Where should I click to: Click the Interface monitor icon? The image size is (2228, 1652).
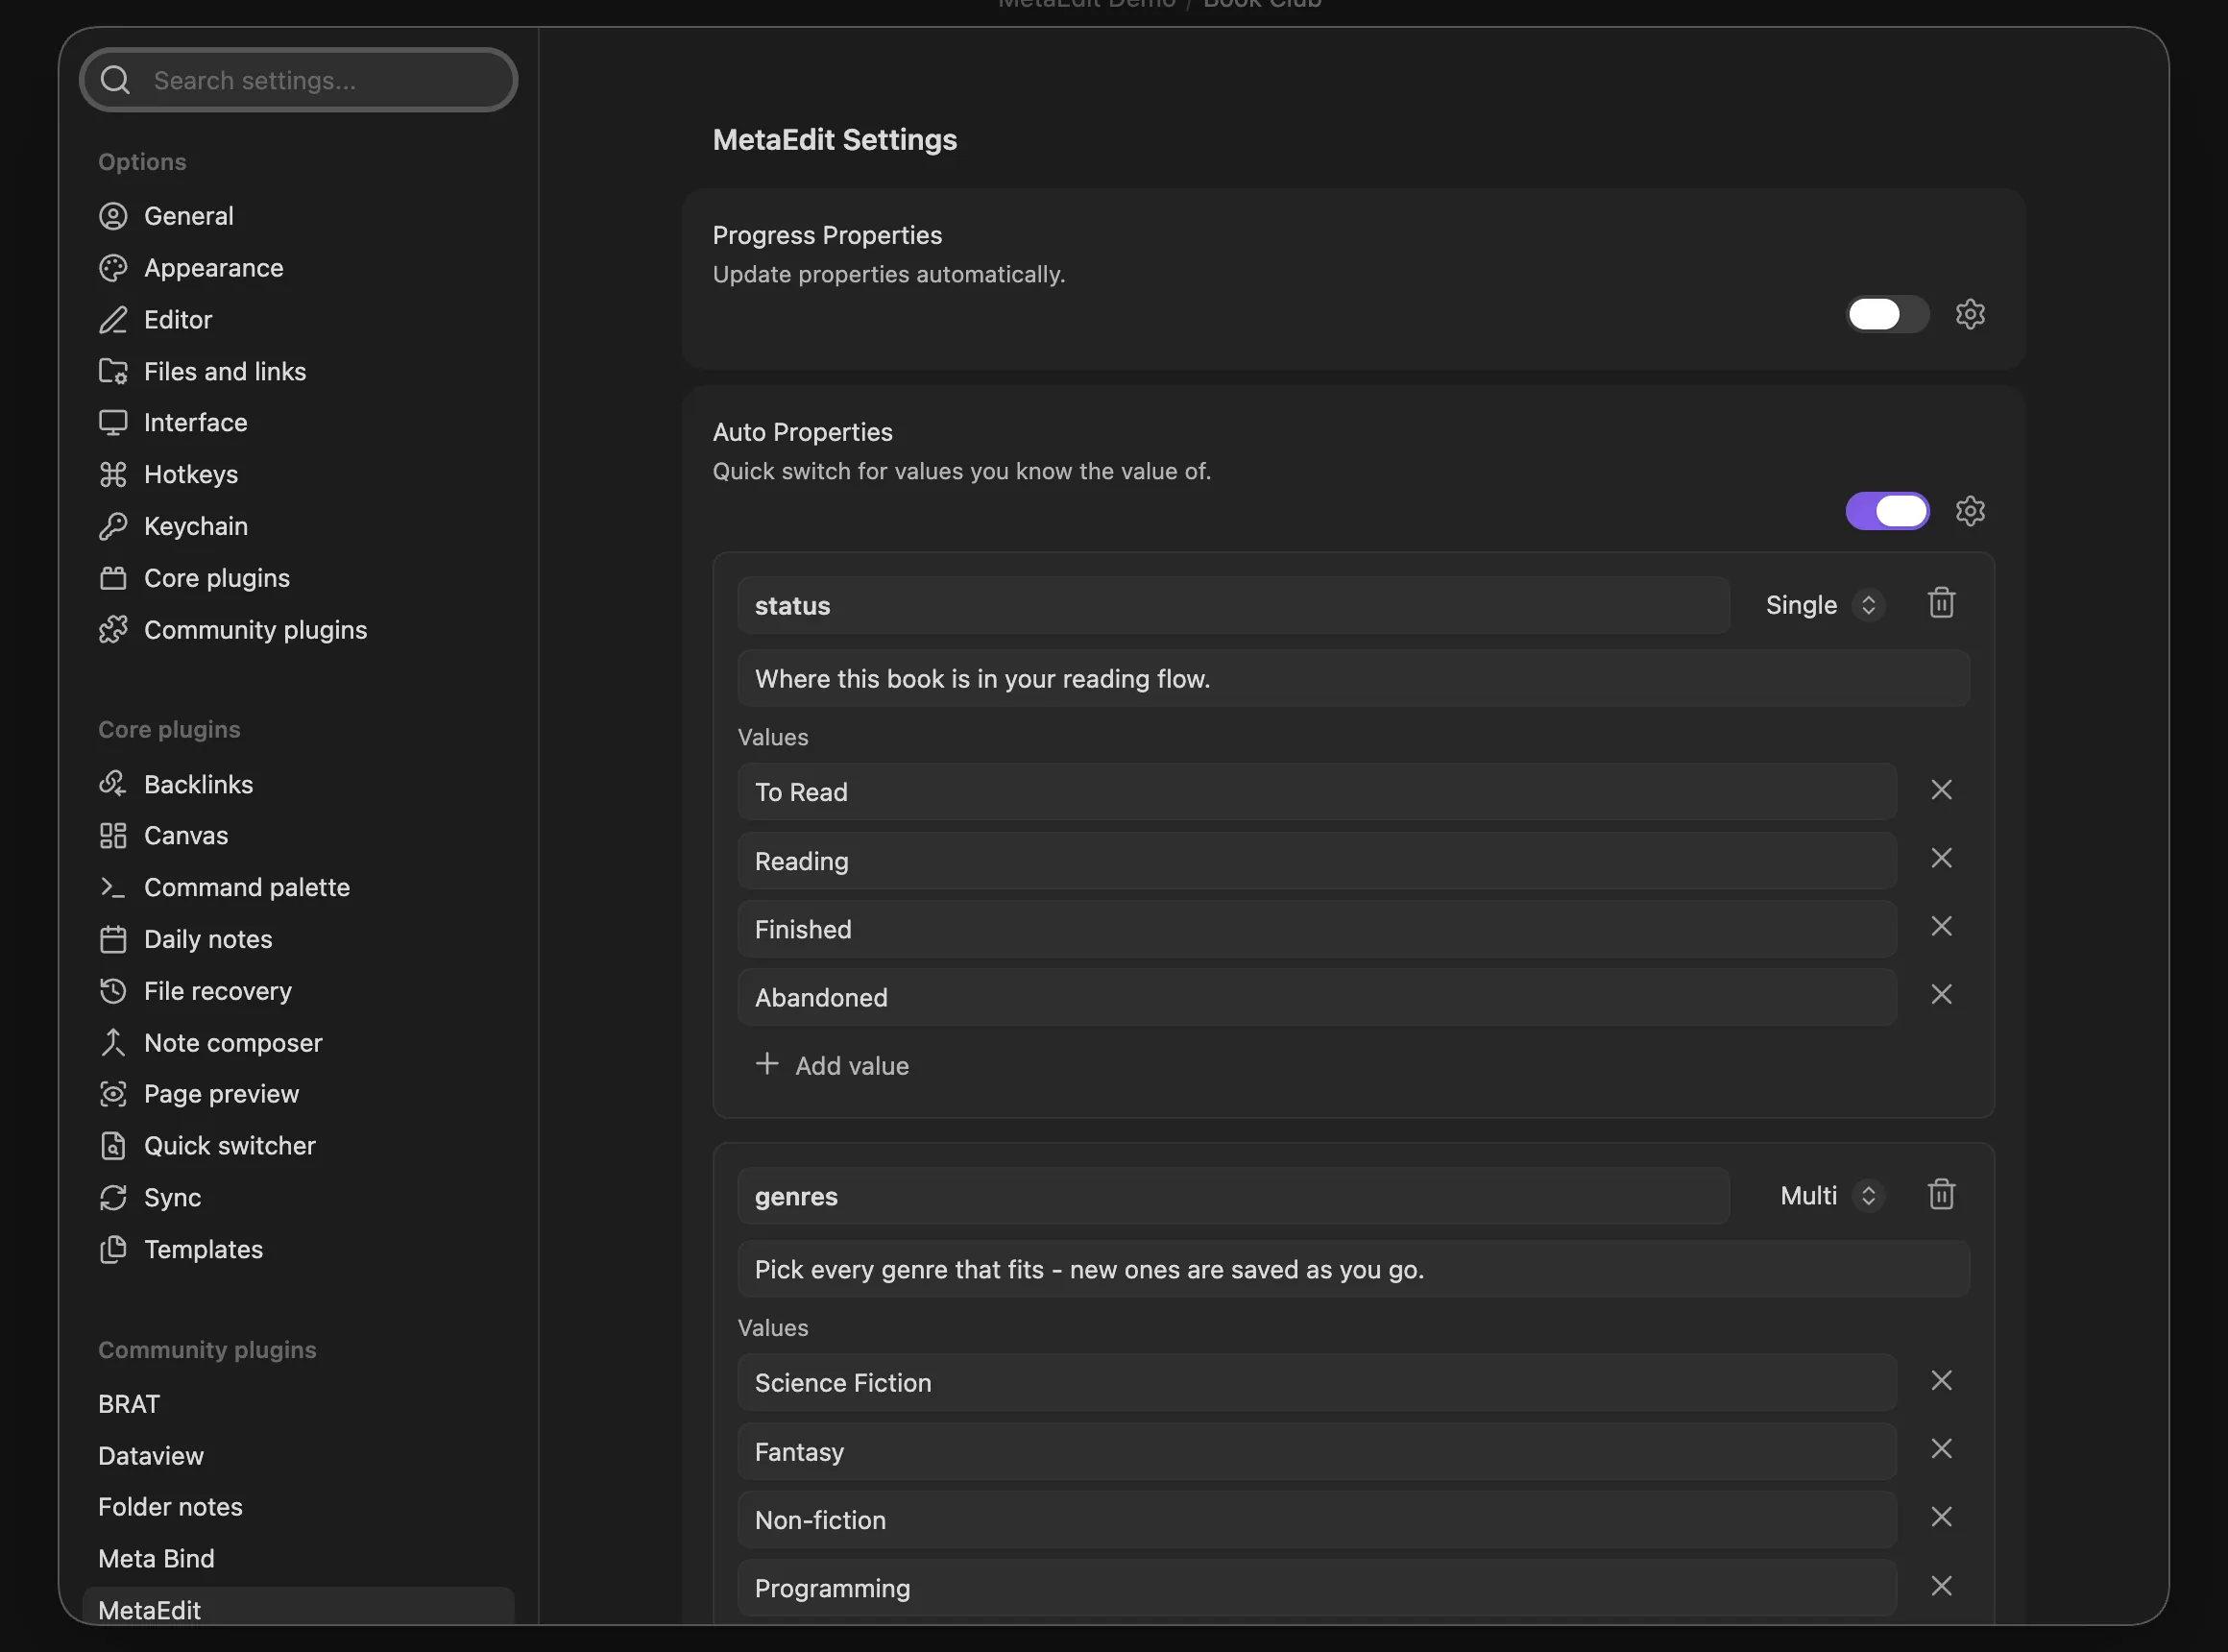(113, 423)
